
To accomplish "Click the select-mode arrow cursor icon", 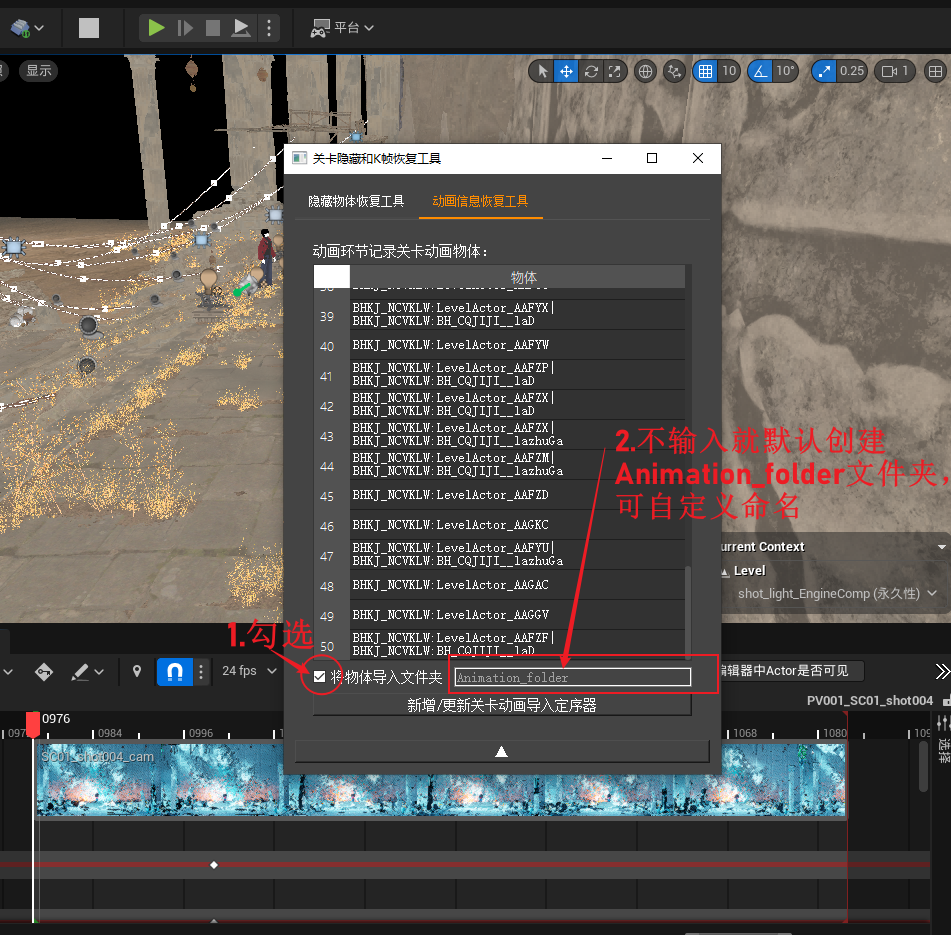I will 541,71.
